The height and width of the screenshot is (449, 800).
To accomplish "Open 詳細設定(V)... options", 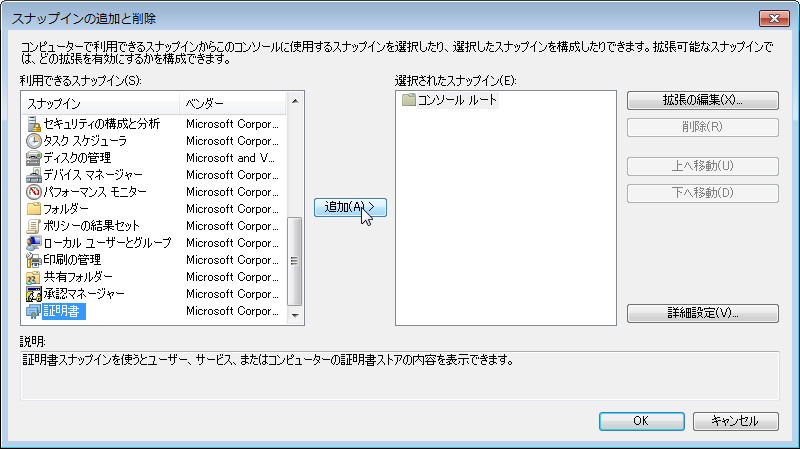I will (702, 313).
